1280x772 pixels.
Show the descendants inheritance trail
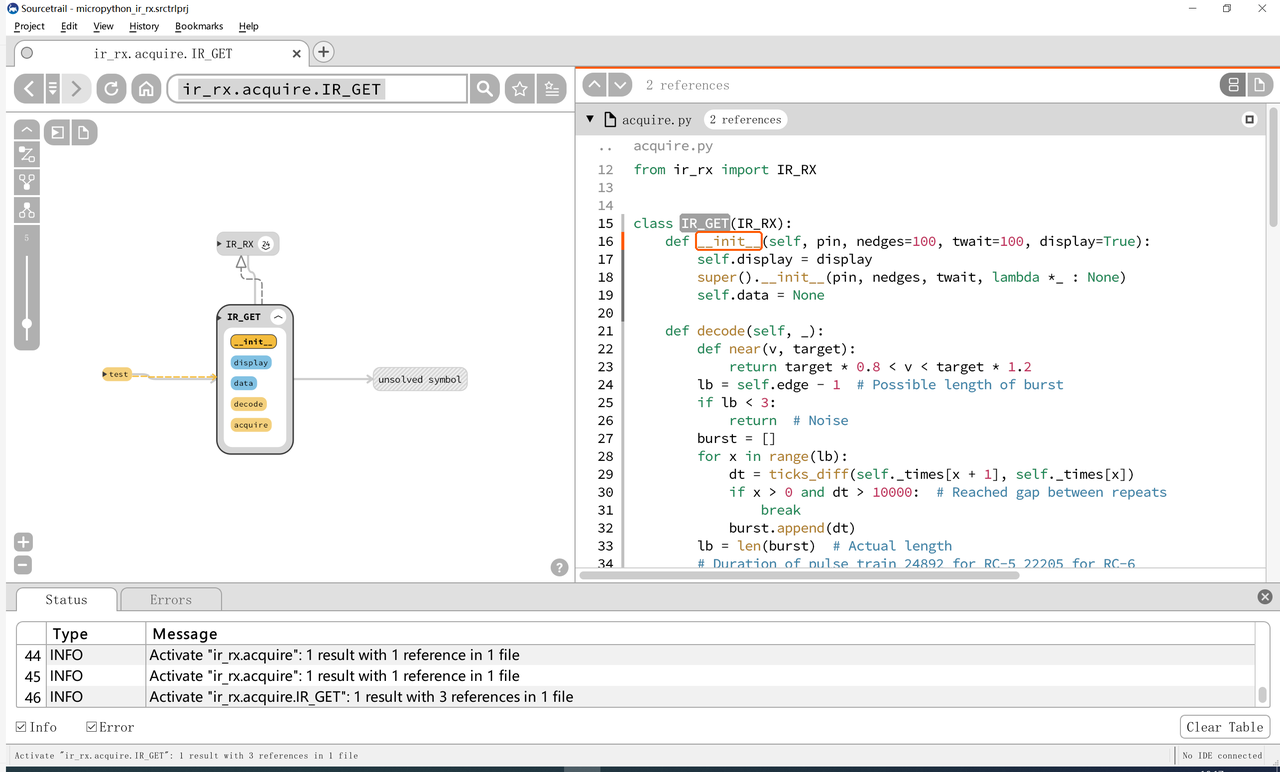[27, 210]
